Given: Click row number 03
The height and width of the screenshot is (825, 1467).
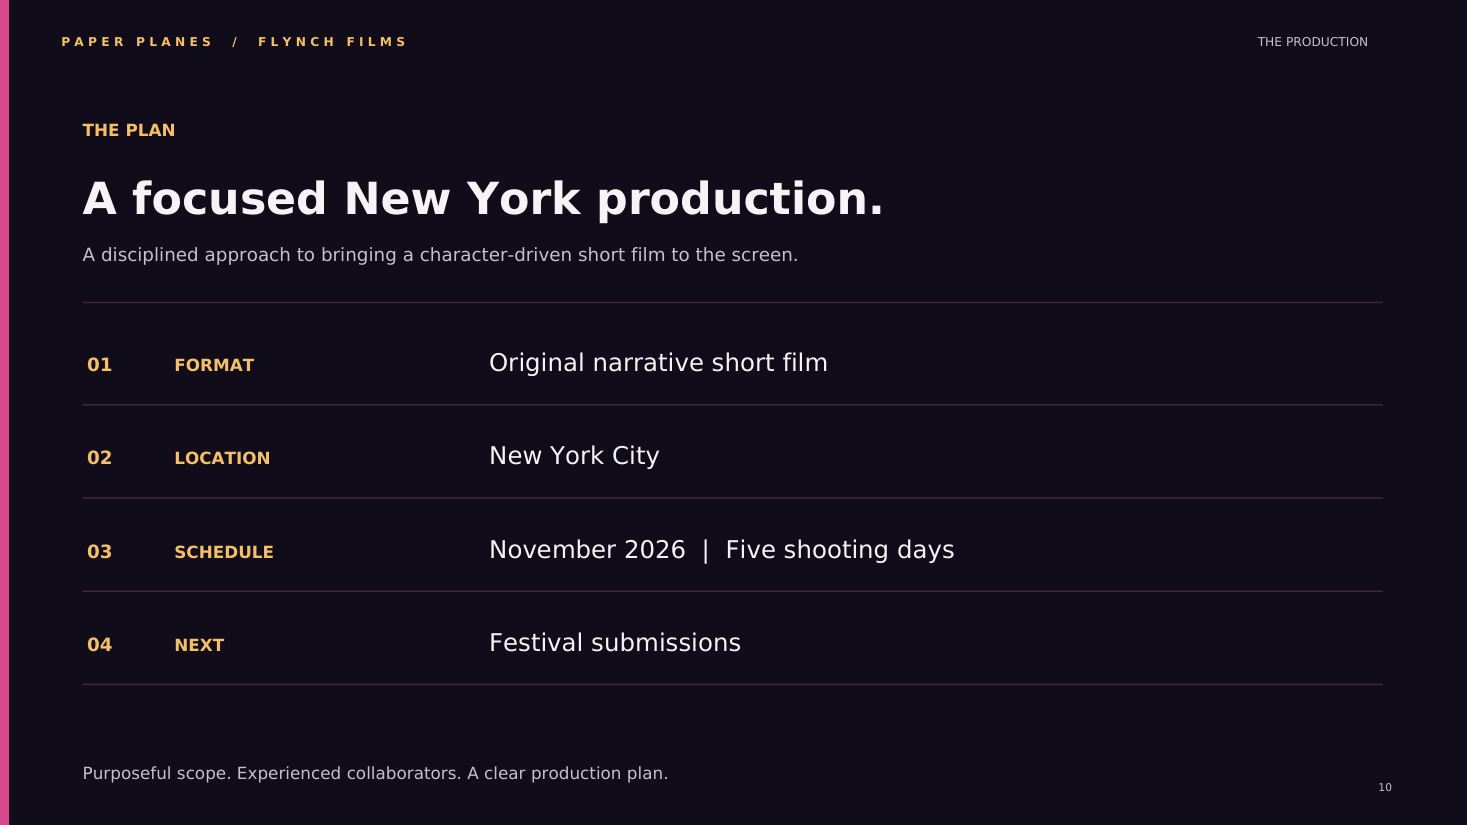Looking at the screenshot, I should click(99, 552).
